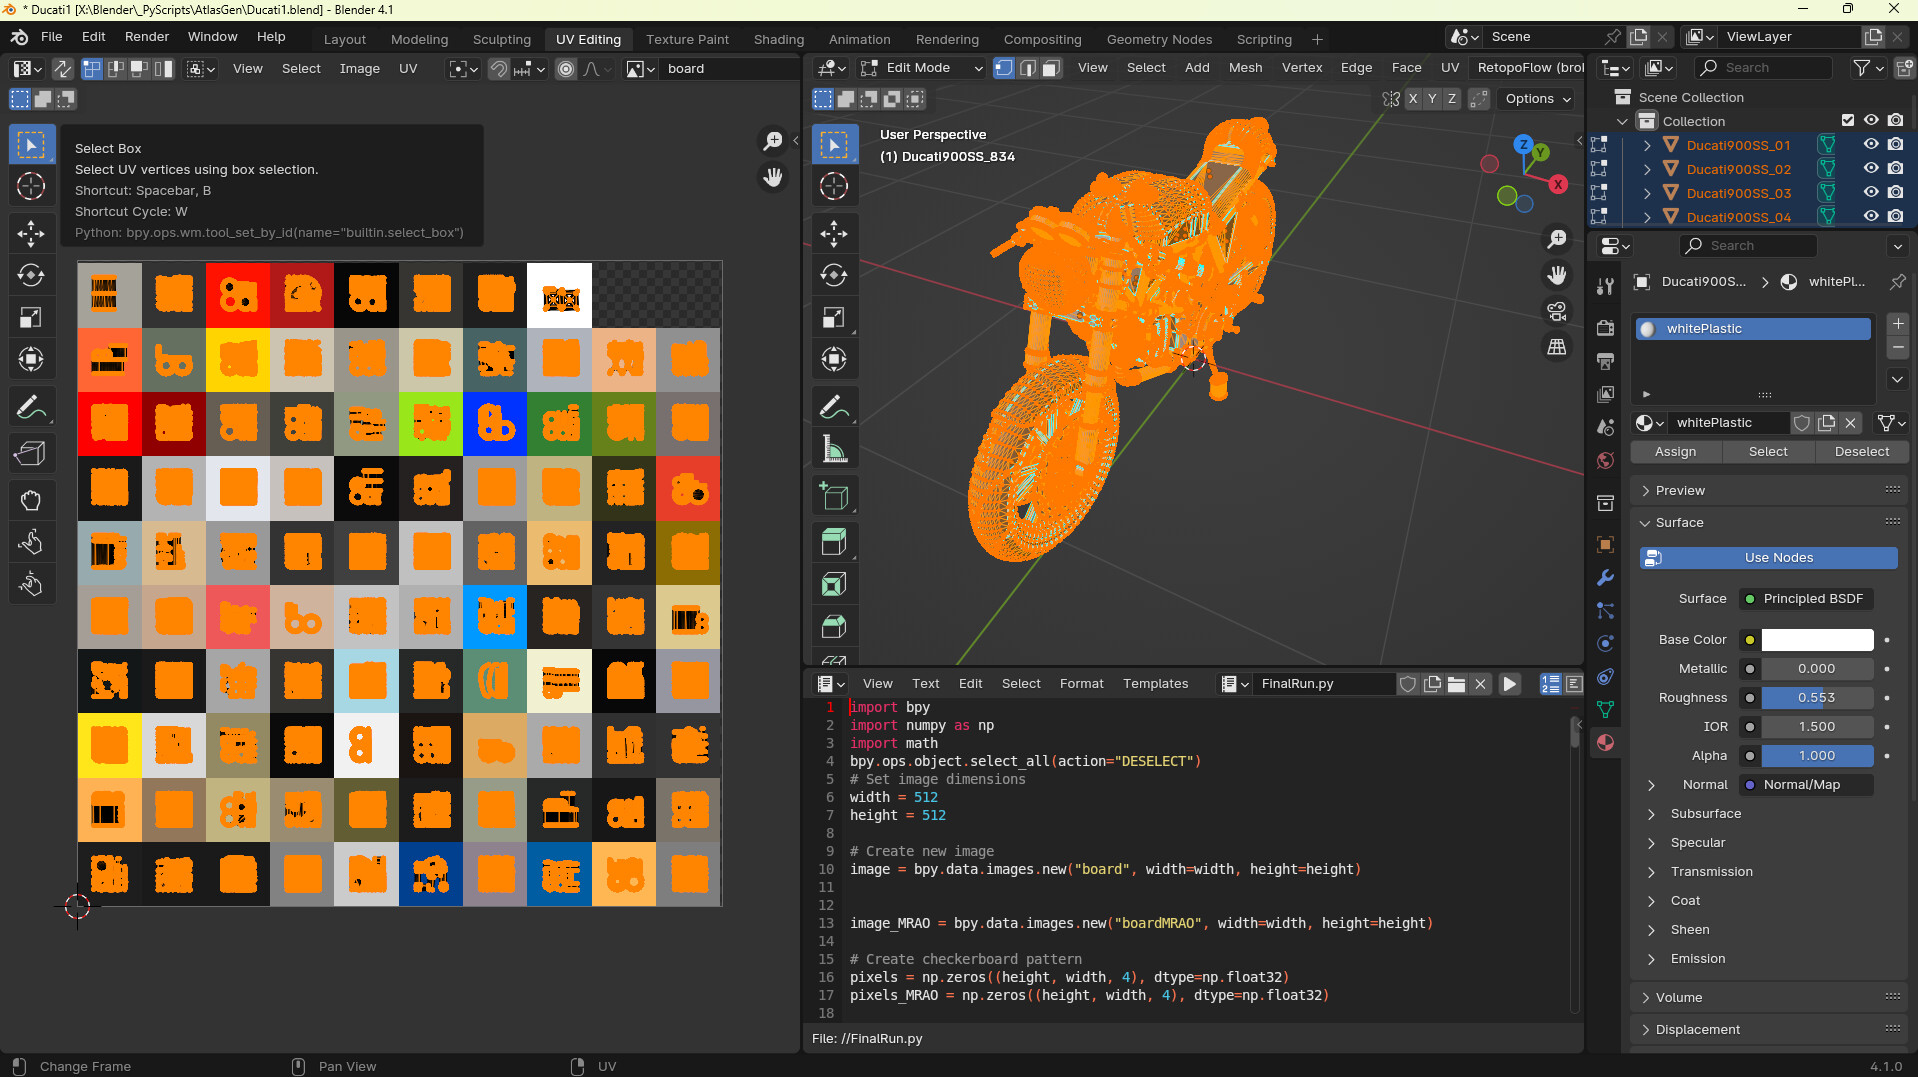Switch to the Shading workspace tab
The height and width of the screenshot is (1077, 1918).
click(x=779, y=39)
